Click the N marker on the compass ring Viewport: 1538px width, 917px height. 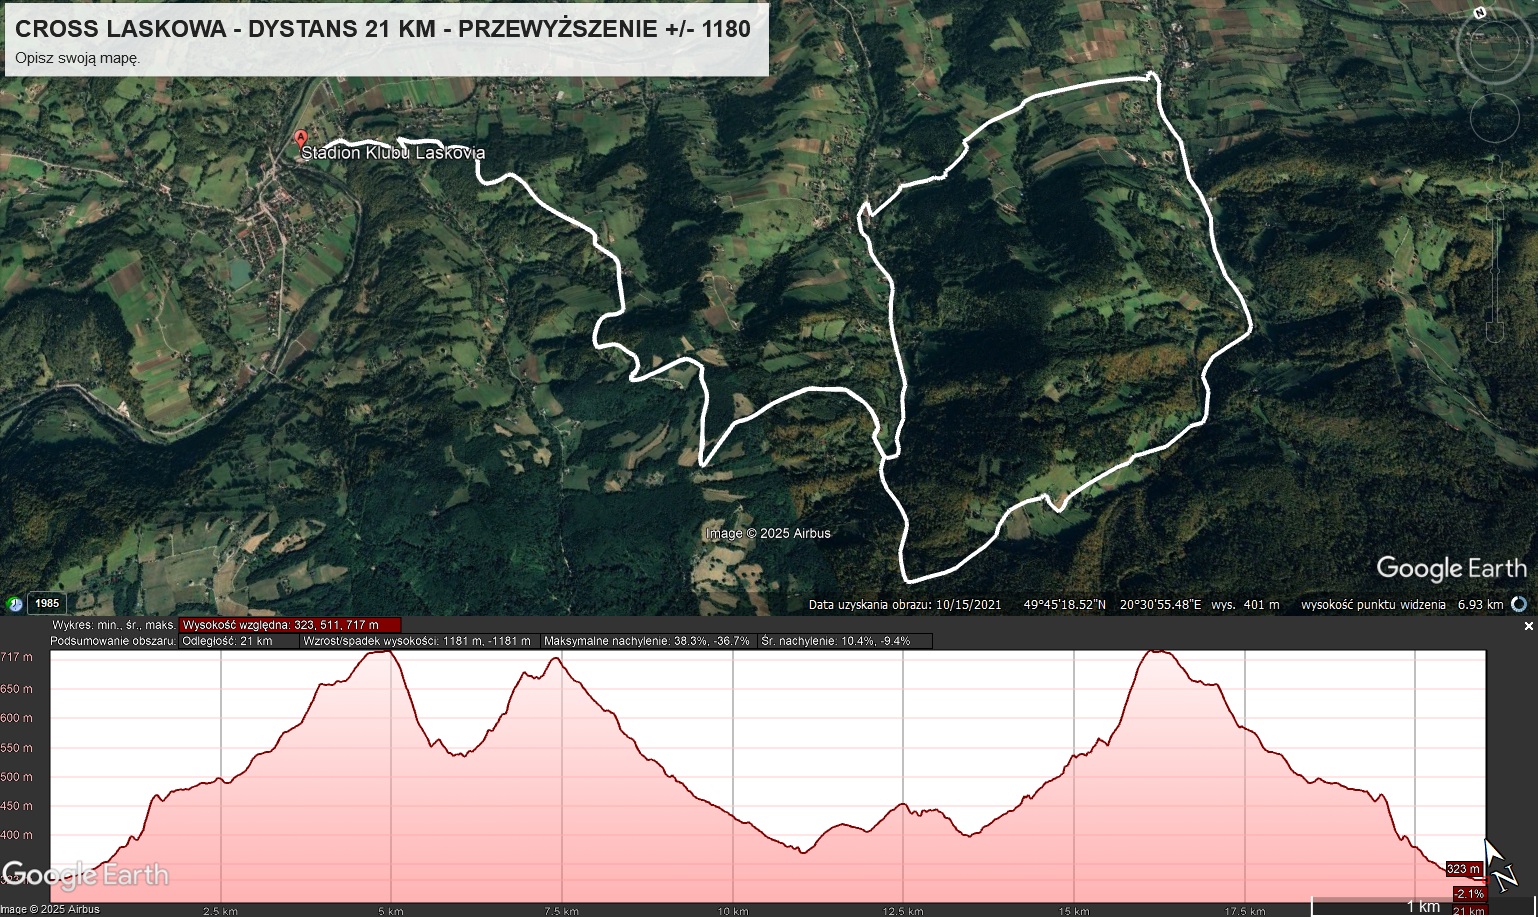tap(1481, 13)
